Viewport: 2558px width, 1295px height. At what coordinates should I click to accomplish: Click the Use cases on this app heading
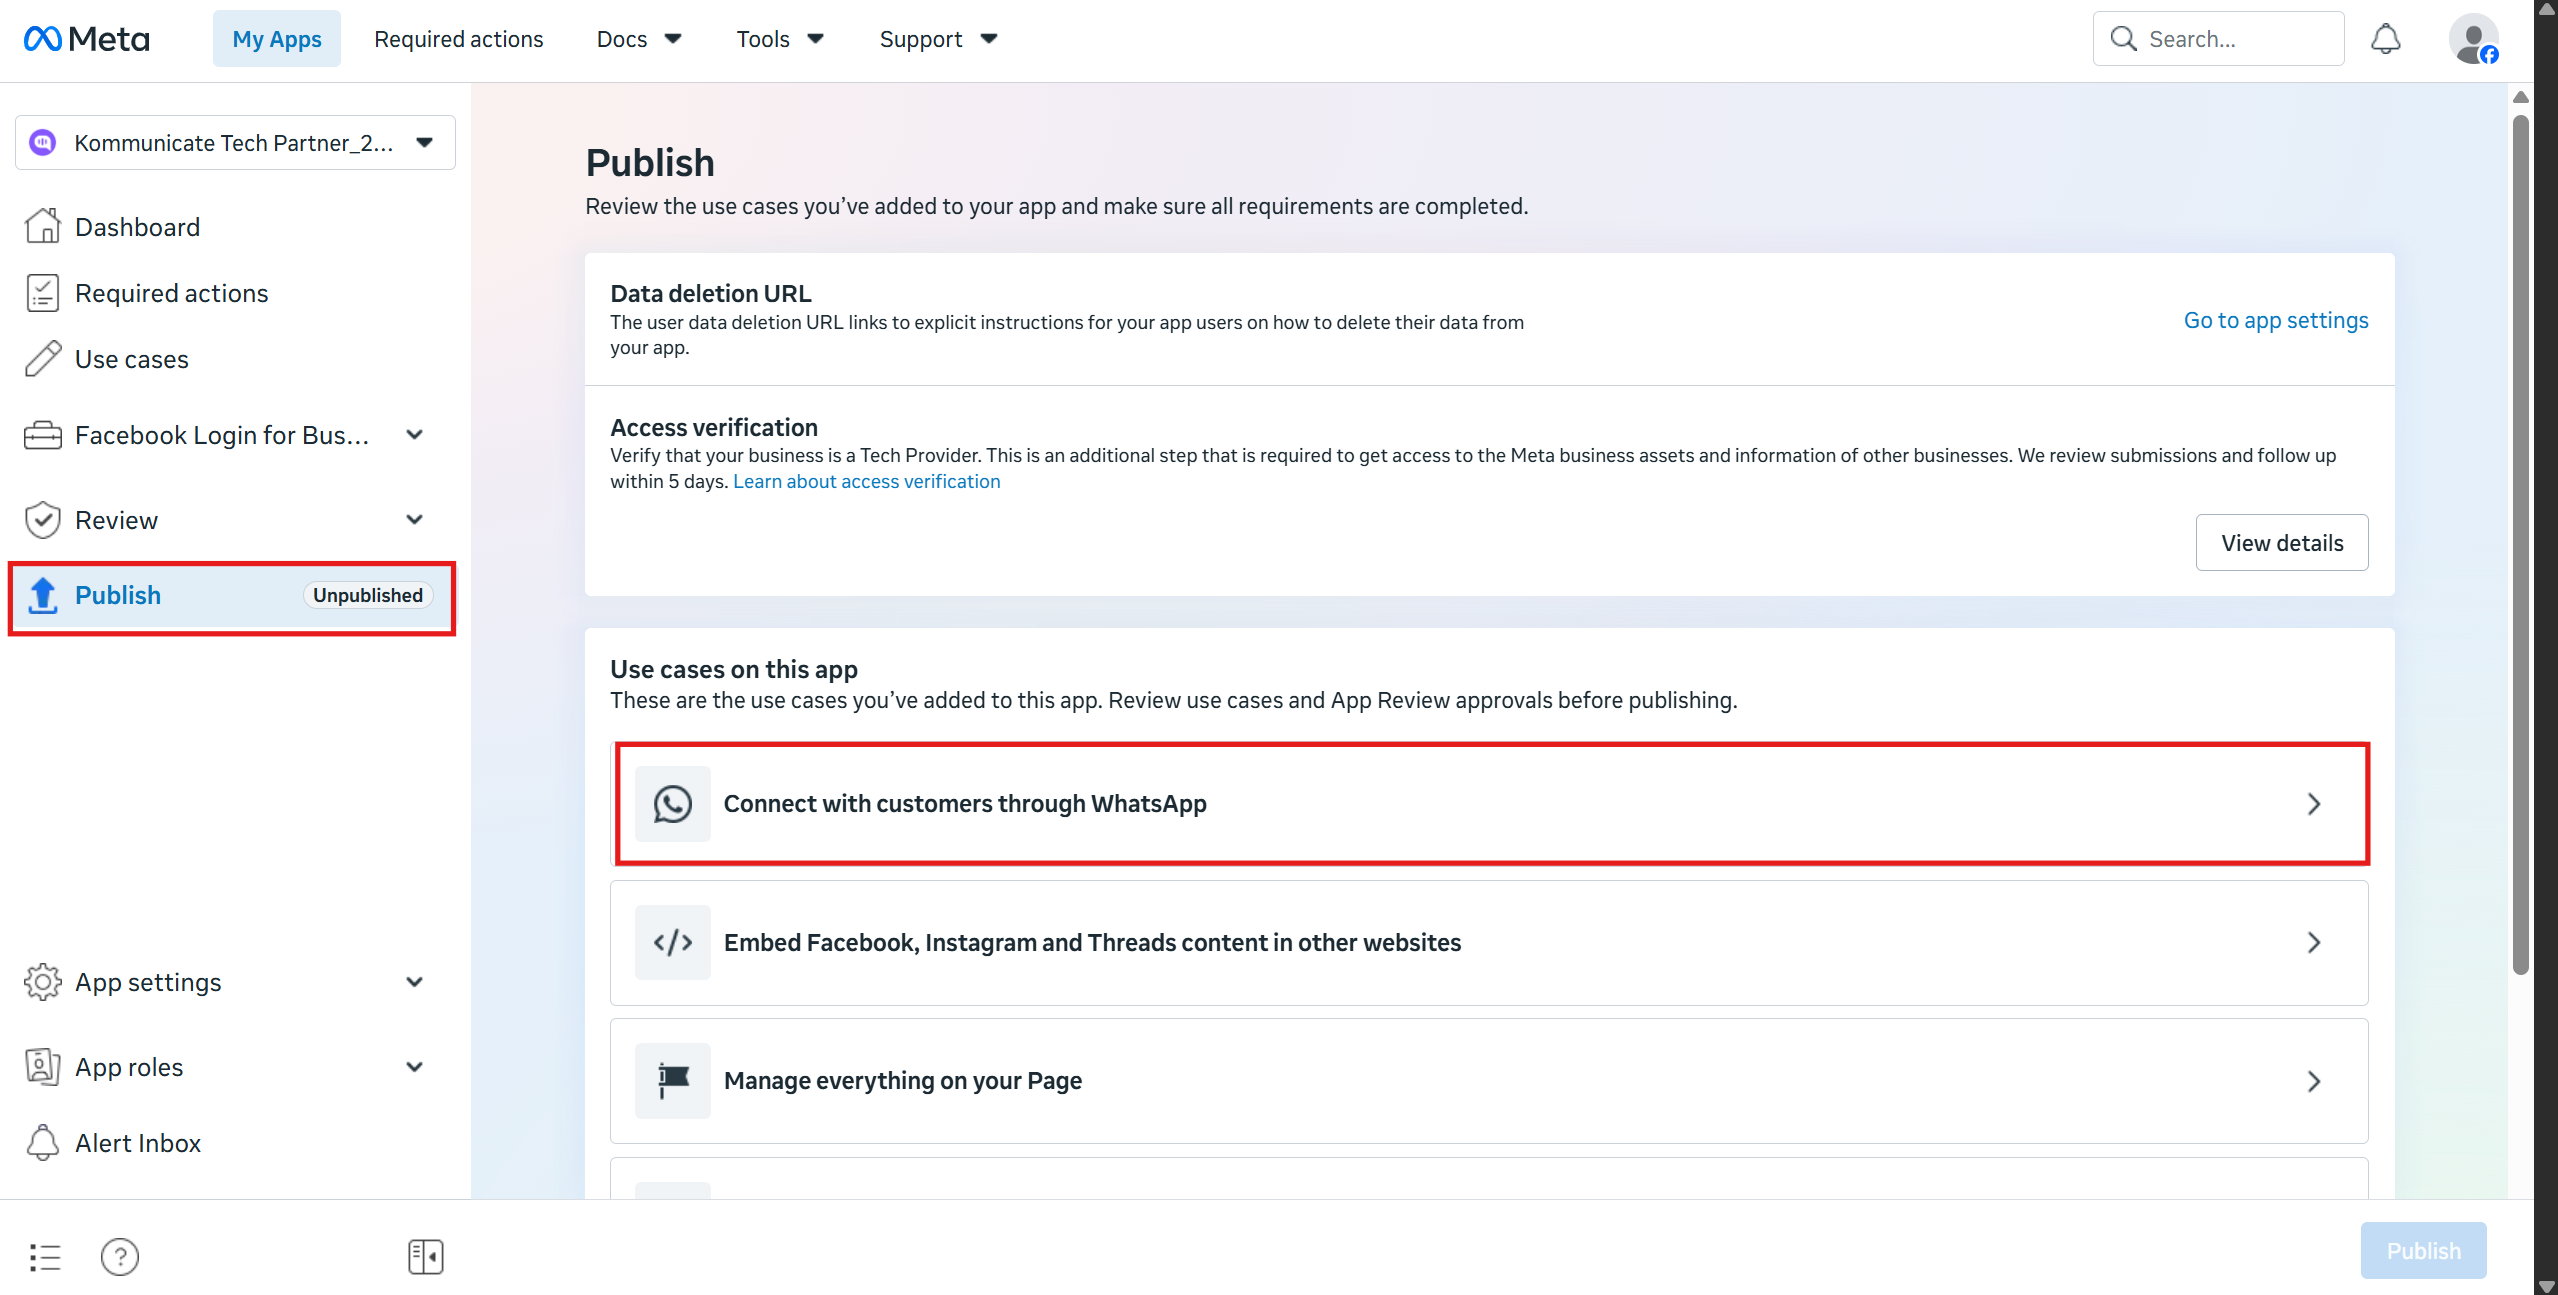734,669
